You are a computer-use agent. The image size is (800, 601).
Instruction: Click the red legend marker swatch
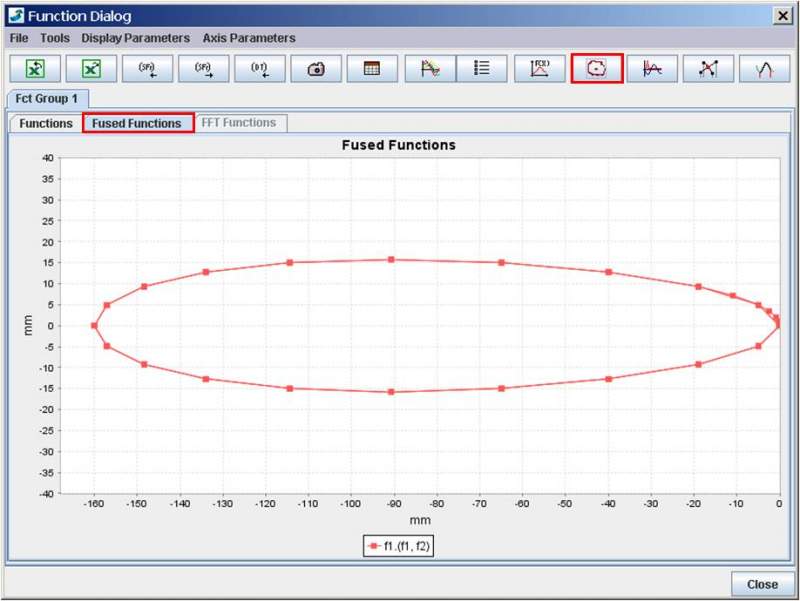point(373,546)
